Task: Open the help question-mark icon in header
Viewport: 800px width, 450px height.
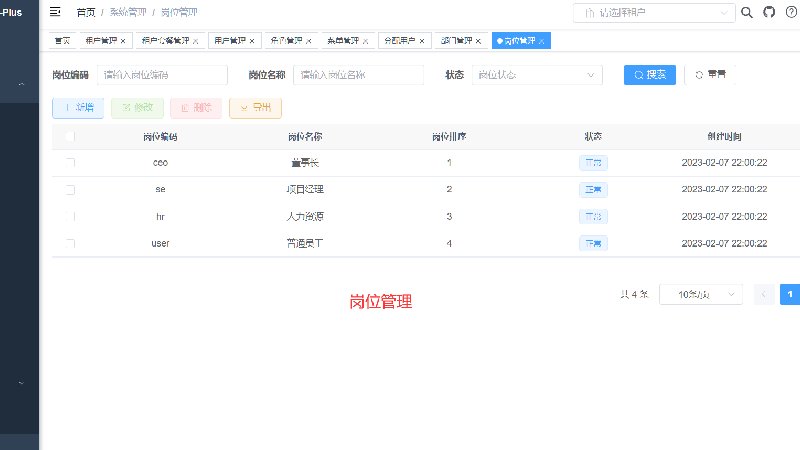Action: click(x=791, y=12)
